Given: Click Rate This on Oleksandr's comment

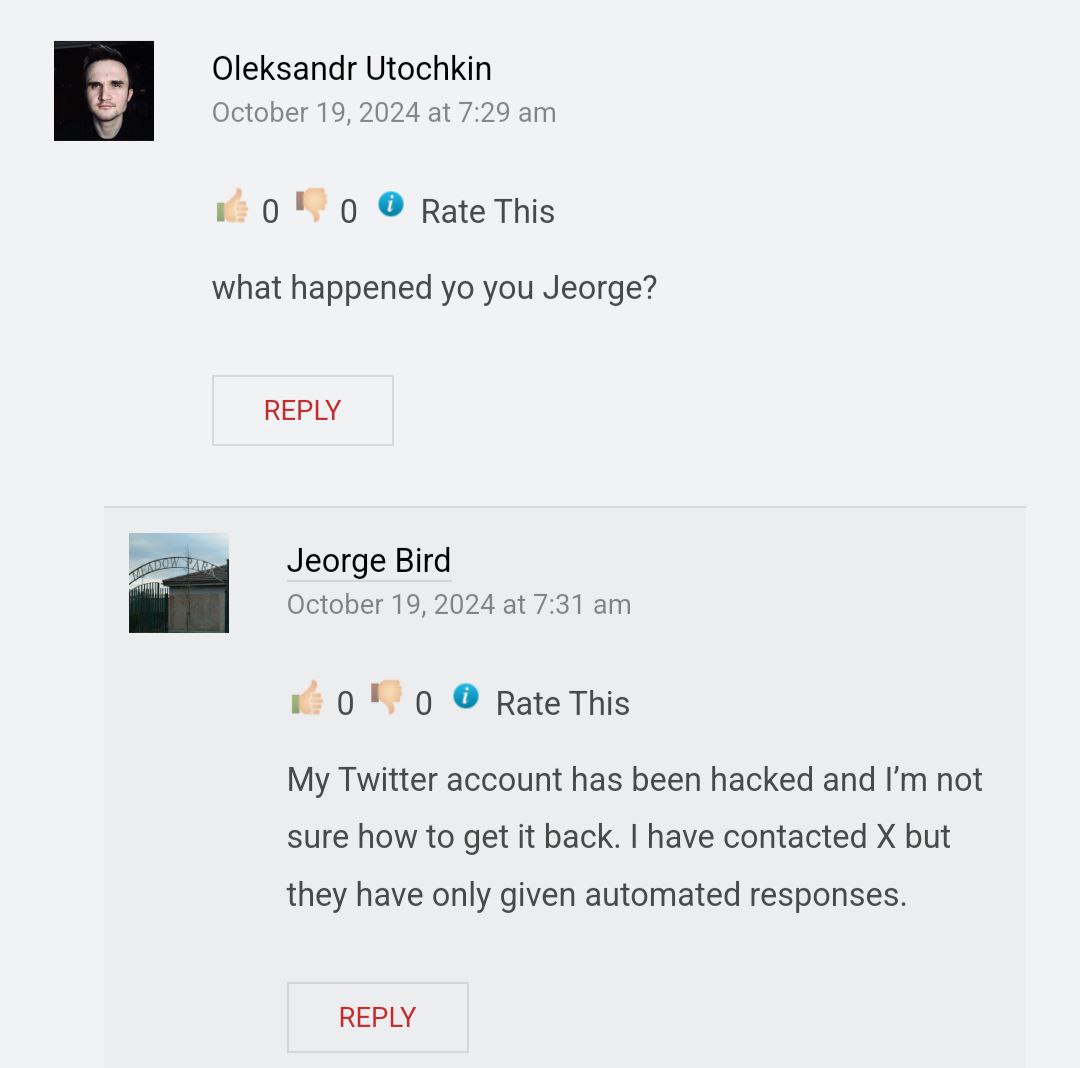Looking at the screenshot, I should pos(487,211).
